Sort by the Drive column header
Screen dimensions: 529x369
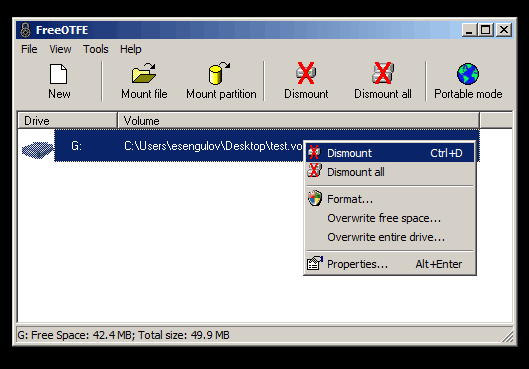coord(67,121)
